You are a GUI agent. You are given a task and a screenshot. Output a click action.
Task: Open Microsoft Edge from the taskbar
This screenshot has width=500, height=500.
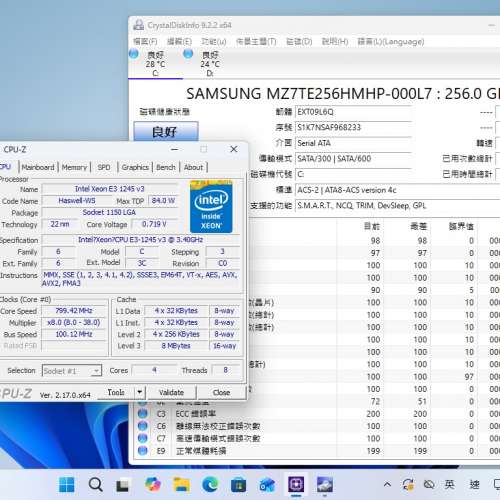[210, 484]
